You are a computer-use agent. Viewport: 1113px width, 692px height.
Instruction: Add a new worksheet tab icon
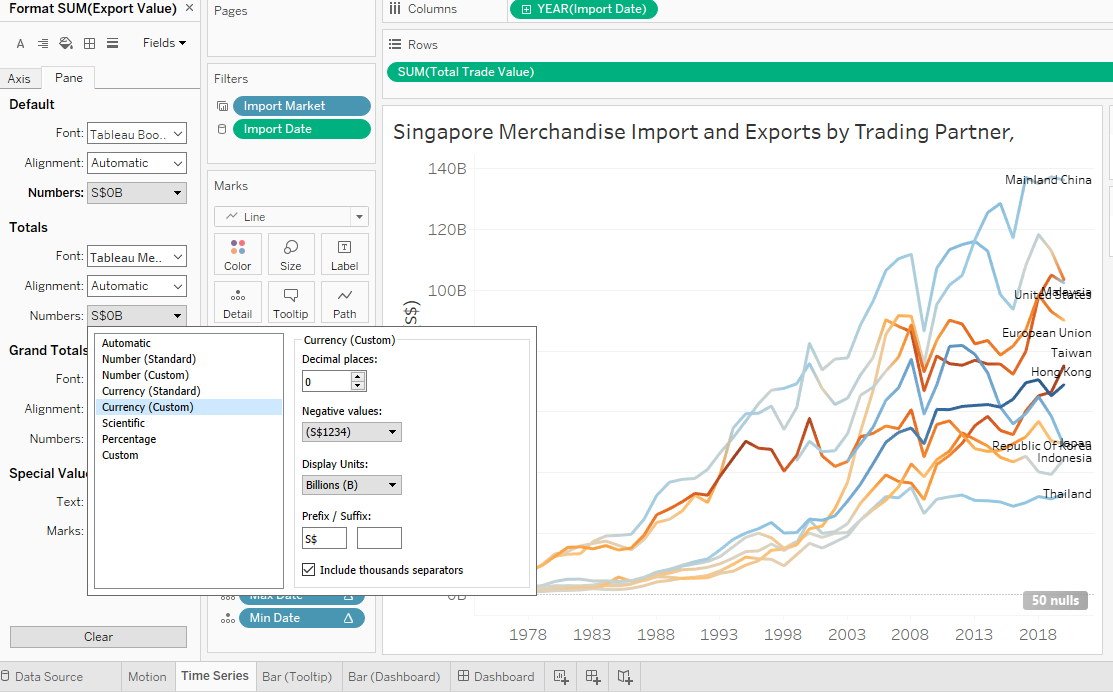point(561,677)
